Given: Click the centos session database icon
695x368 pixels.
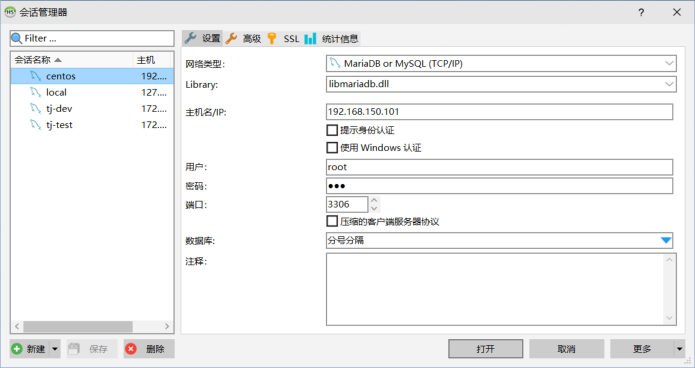Looking at the screenshot, I should [35, 76].
